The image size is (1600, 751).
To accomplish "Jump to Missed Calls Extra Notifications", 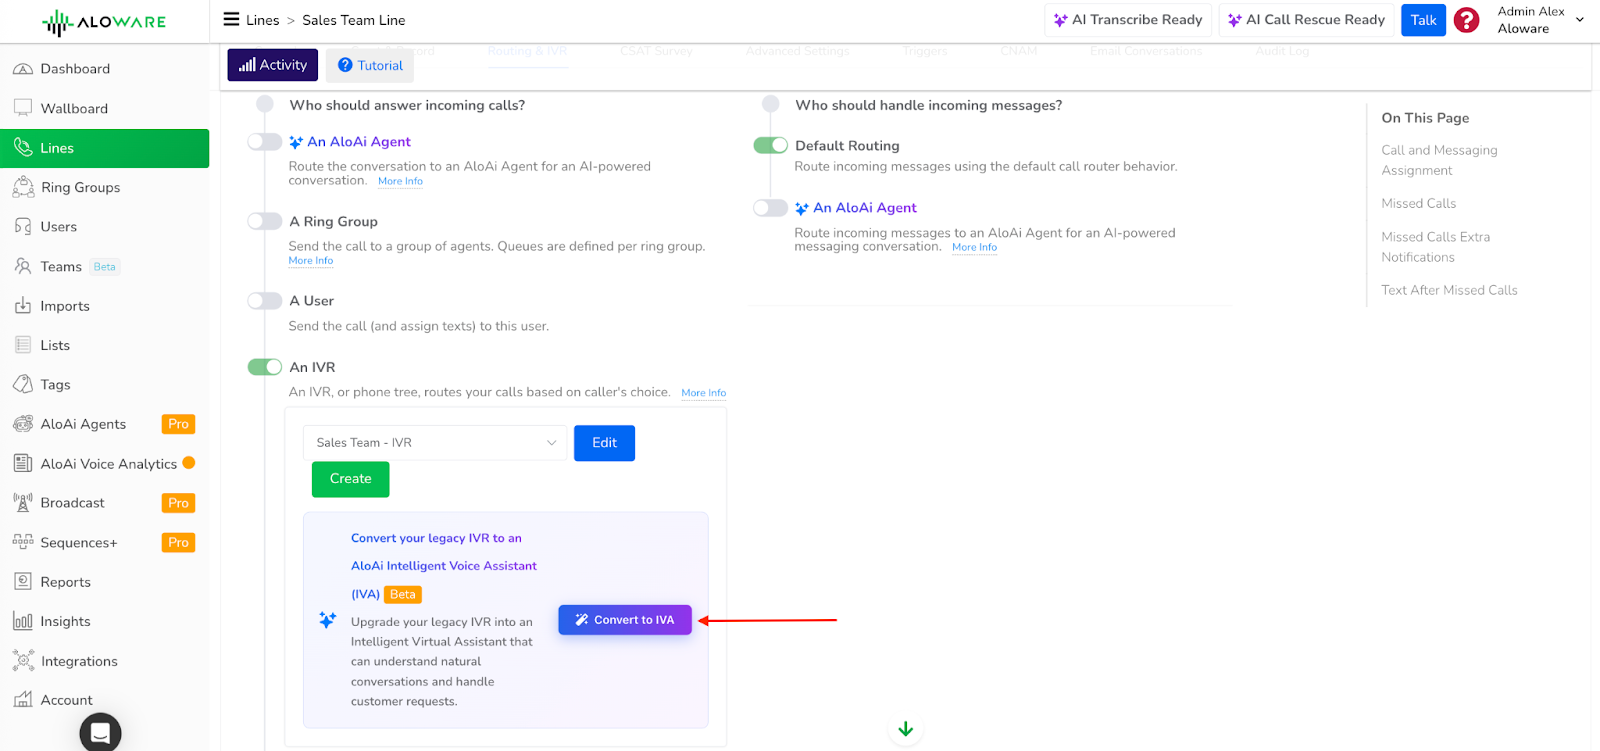I will [x=1435, y=247].
